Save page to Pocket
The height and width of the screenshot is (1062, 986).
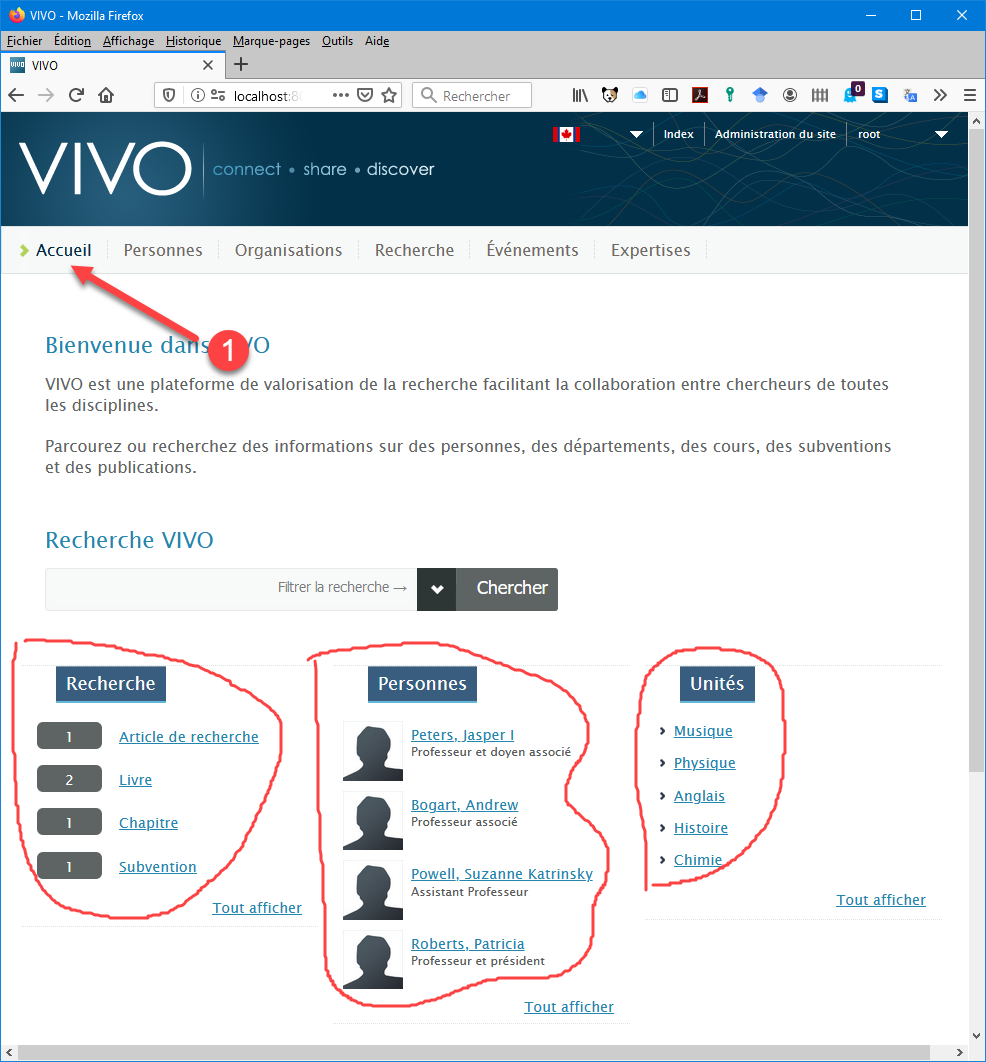coord(365,95)
